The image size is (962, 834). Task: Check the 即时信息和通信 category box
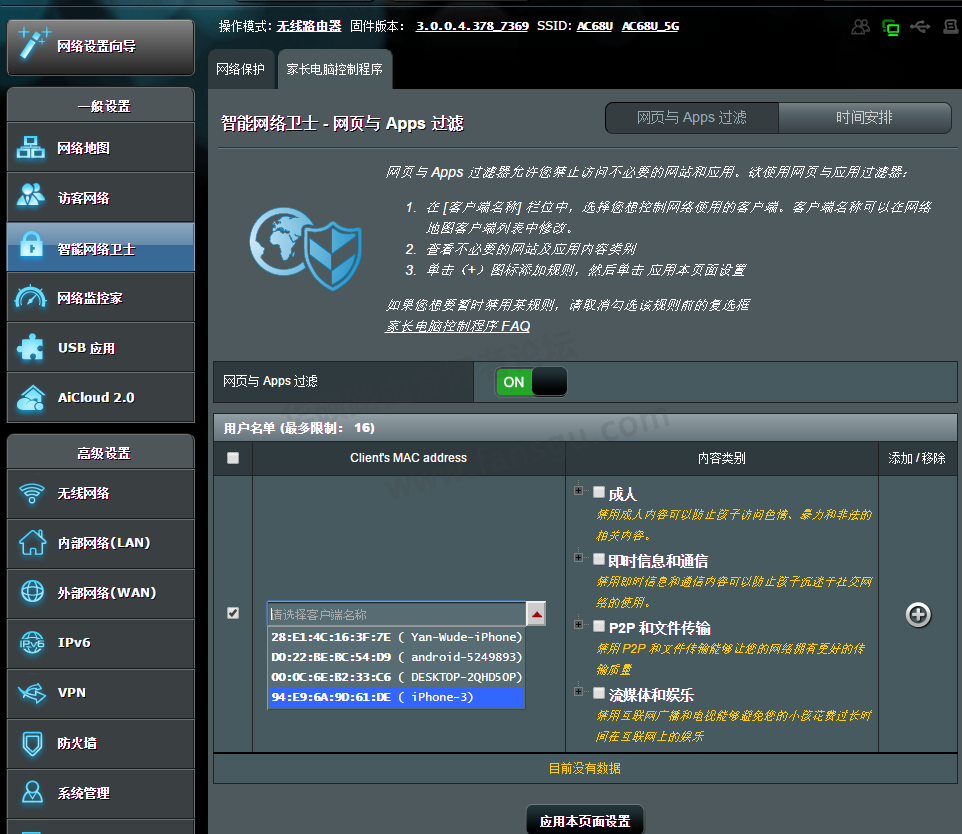599,558
